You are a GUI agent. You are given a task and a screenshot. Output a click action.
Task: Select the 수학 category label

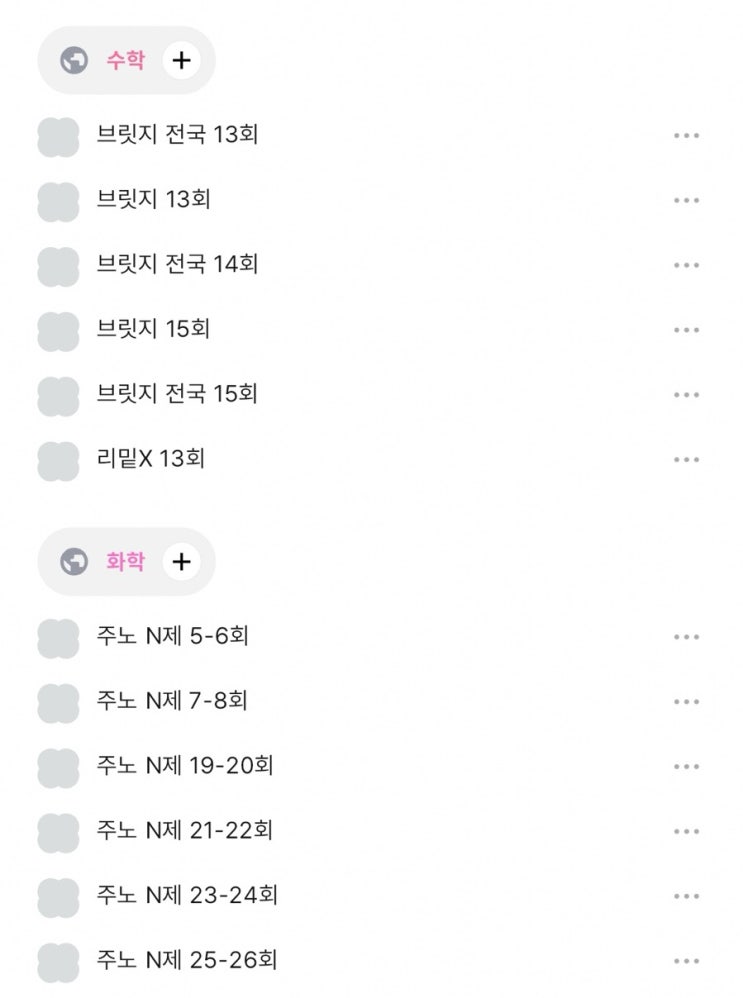pos(126,61)
